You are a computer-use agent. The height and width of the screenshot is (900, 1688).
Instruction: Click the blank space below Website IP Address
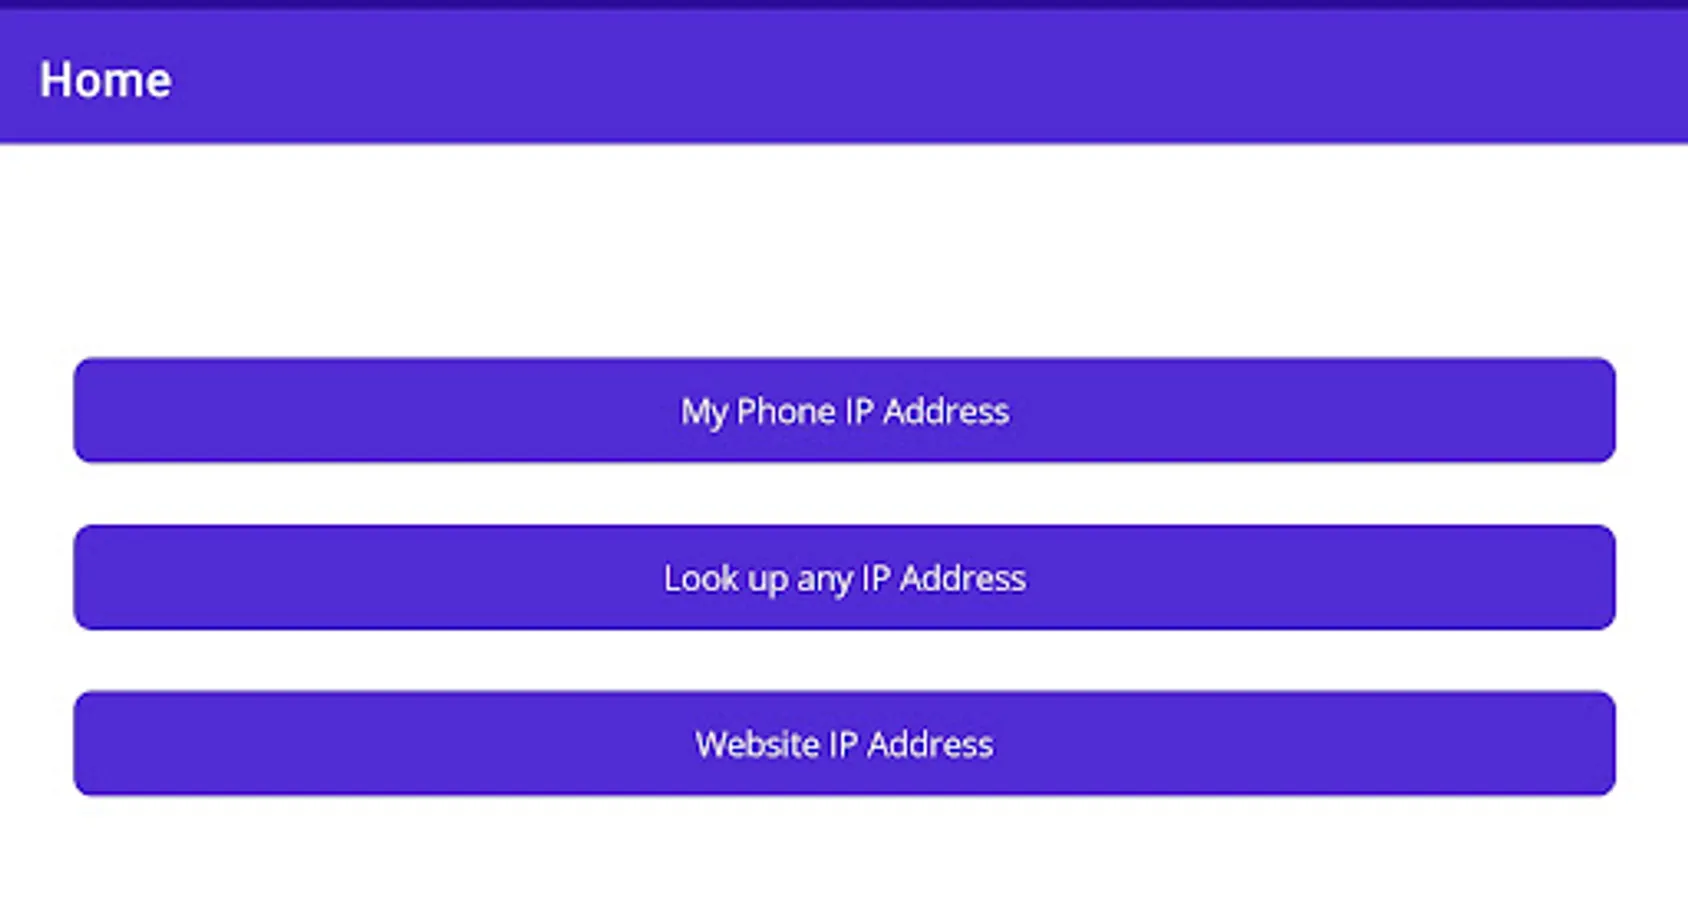tap(844, 848)
